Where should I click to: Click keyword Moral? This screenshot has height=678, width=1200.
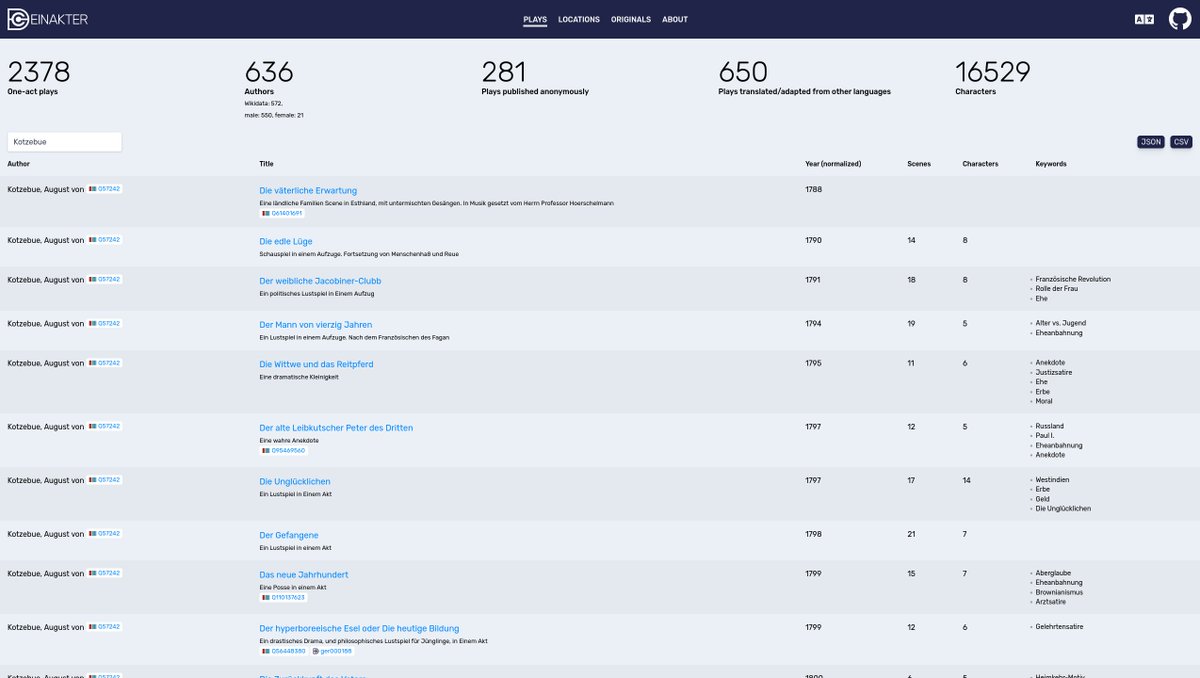[x=1044, y=401]
